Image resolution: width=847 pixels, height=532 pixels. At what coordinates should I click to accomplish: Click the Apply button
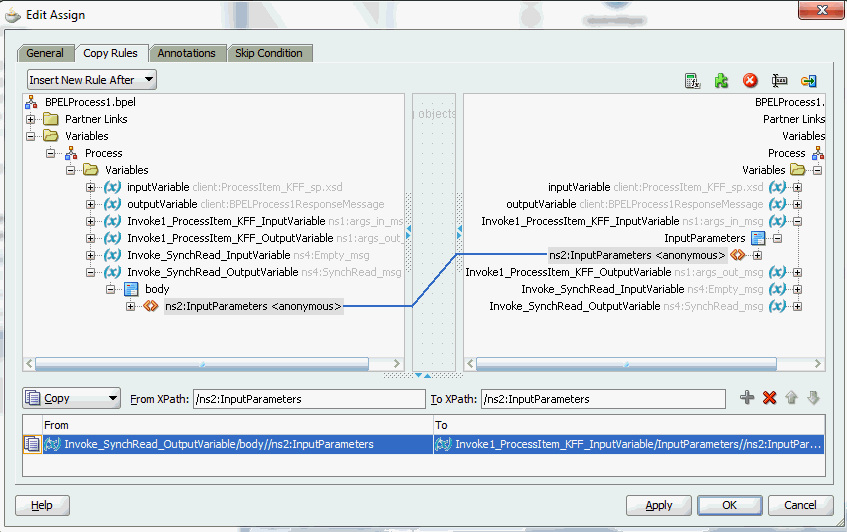[x=658, y=506]
